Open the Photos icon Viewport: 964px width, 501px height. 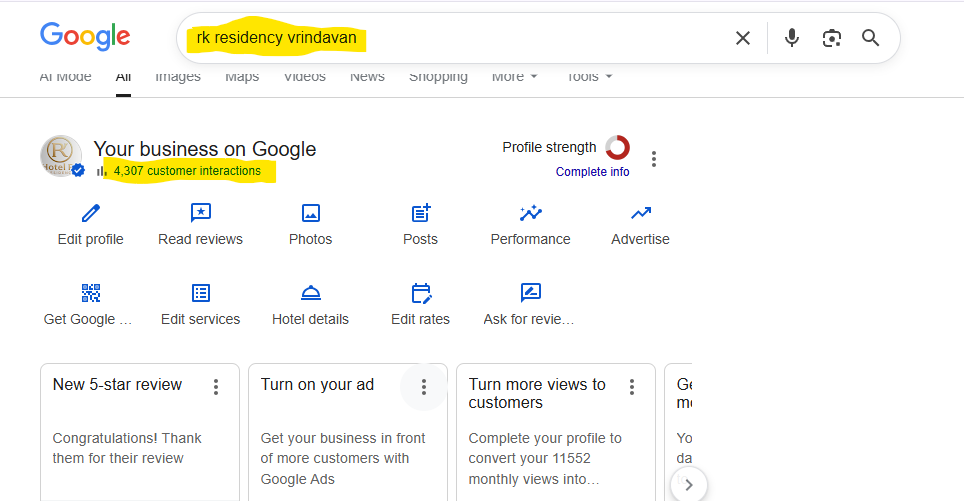click(310, 213)
